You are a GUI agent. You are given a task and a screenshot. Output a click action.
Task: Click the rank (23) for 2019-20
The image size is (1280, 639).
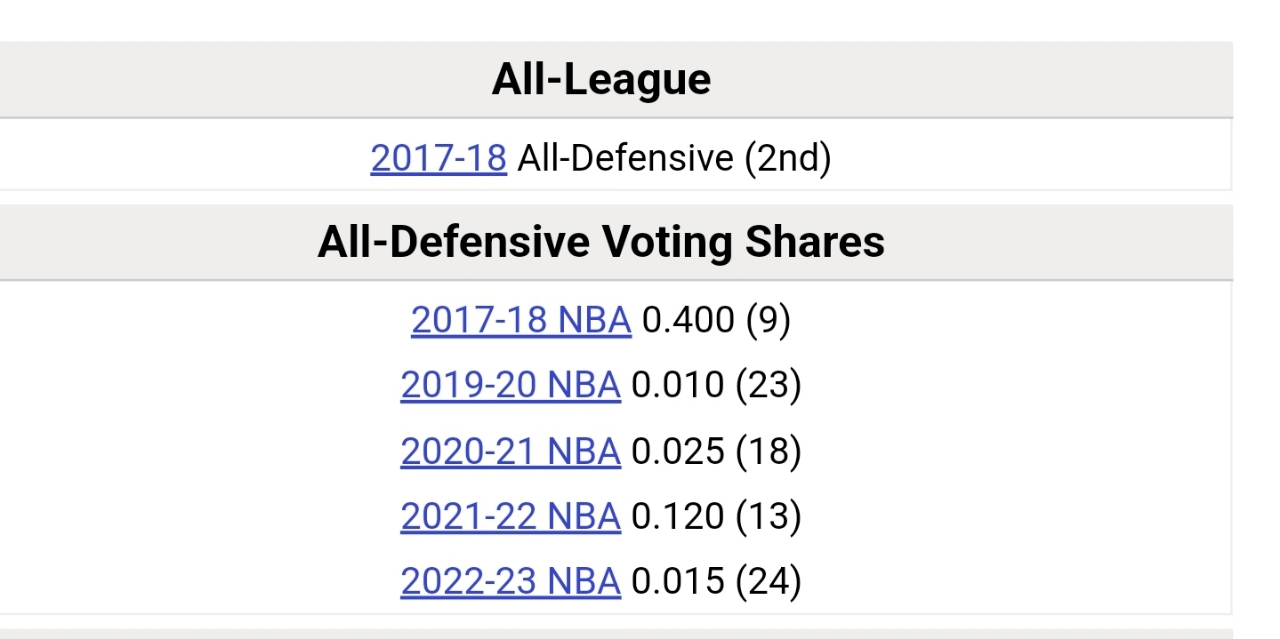point(768,385)
